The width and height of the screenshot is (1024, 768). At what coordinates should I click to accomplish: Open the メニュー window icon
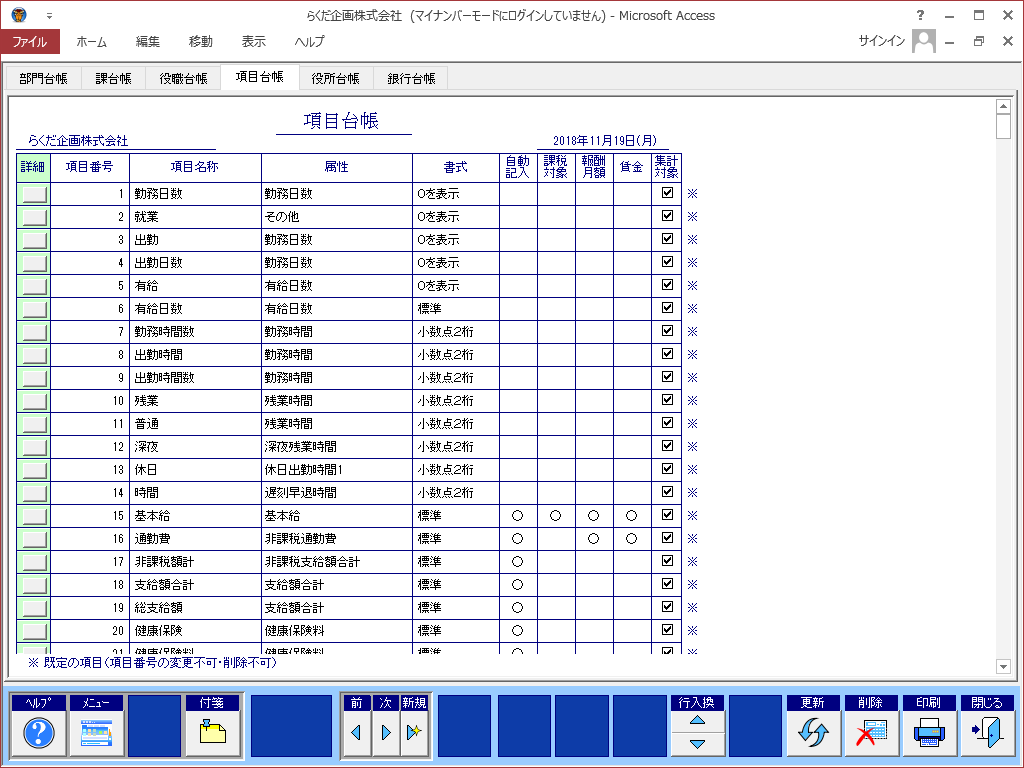pos(96,733)
